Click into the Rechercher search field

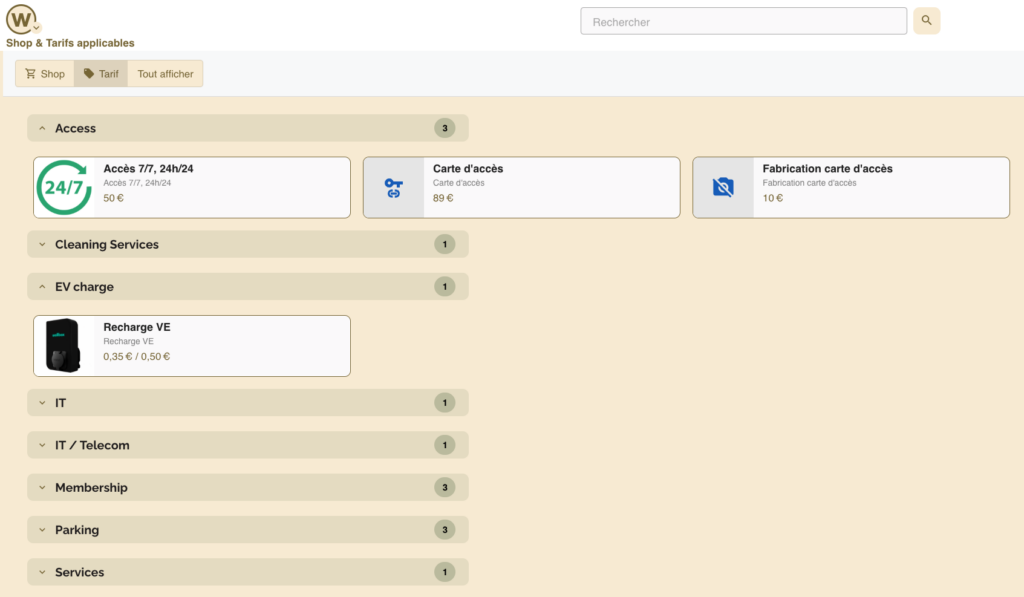coord(743,21)
